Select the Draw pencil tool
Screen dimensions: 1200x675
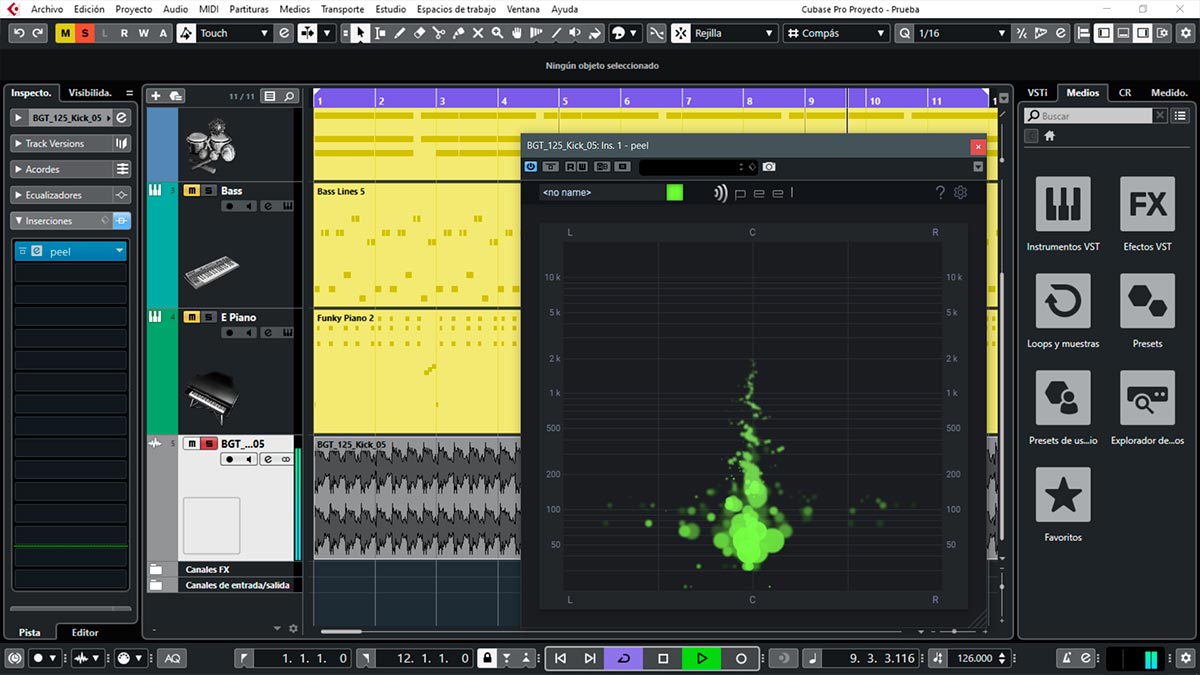pos(400,33)
